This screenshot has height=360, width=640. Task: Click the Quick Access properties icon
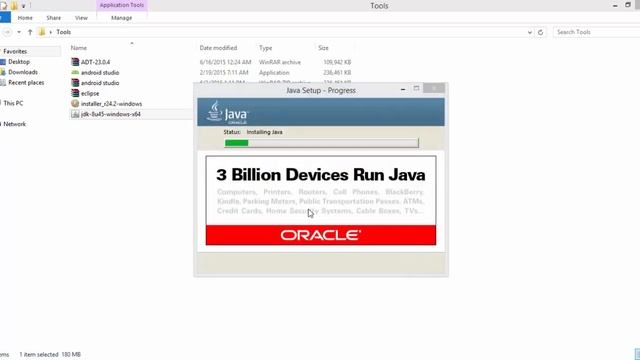pos(4,6)
